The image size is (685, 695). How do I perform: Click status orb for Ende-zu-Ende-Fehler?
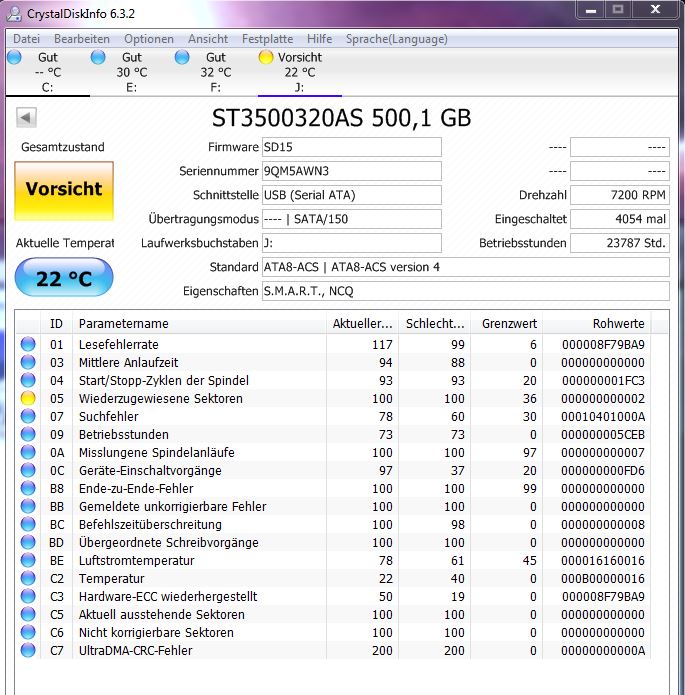28,488
